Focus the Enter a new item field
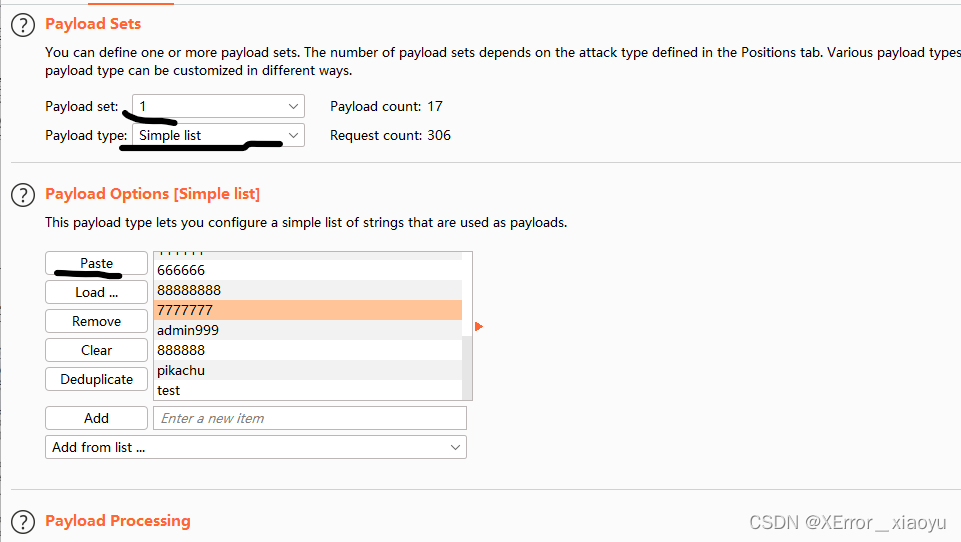Screen dimensions: 961x542 [x=310, y=418]
